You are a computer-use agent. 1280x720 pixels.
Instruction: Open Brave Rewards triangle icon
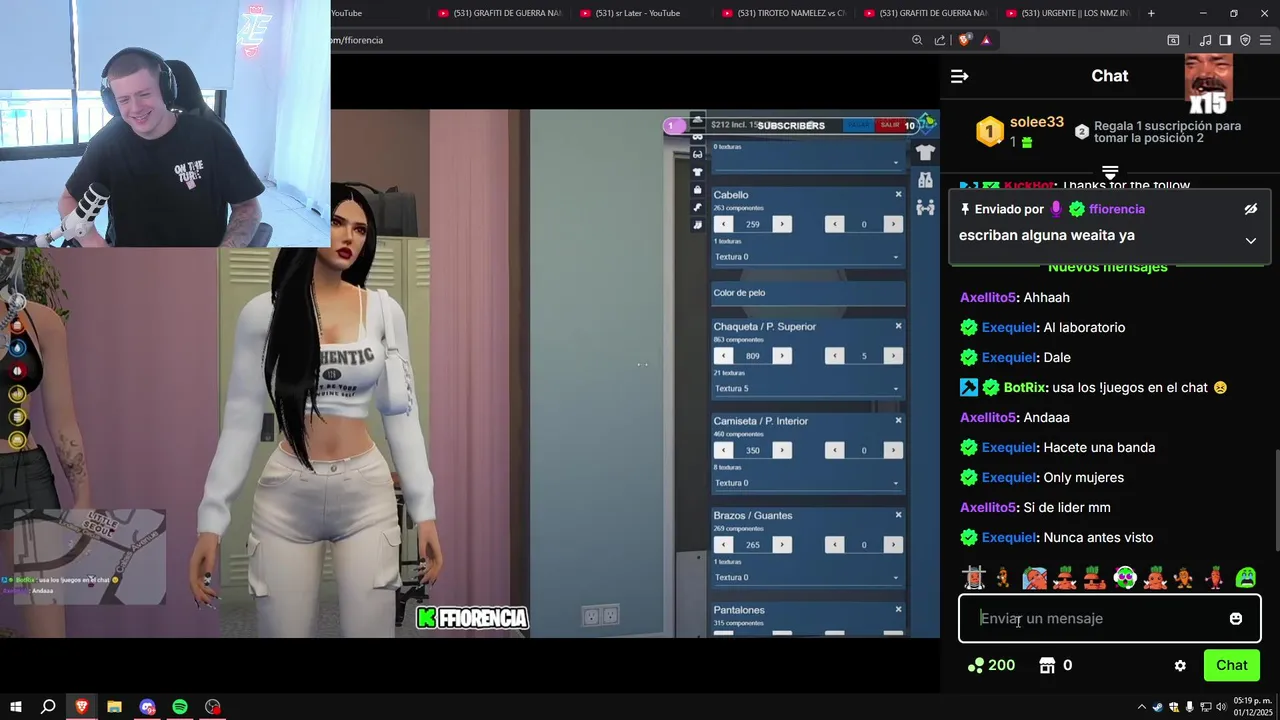[x=986, y=40]
